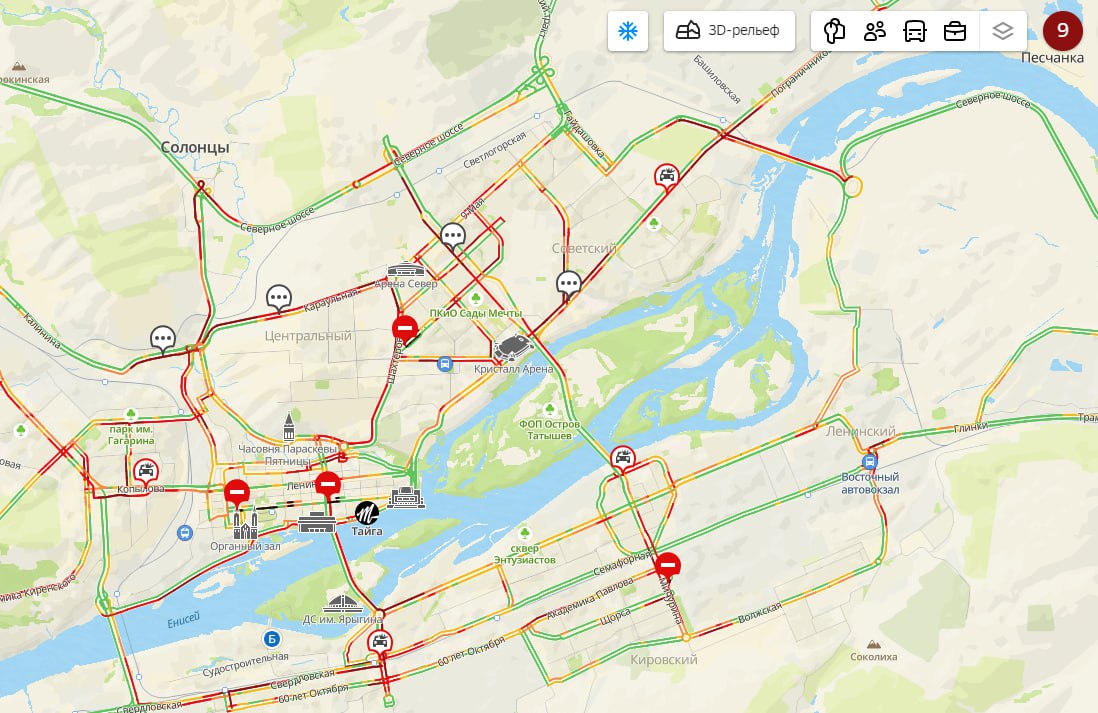Viewport: 1098px width, 713px height.
Task: Click the Органный зал landmark icon
Action: [x=245, y=525]
